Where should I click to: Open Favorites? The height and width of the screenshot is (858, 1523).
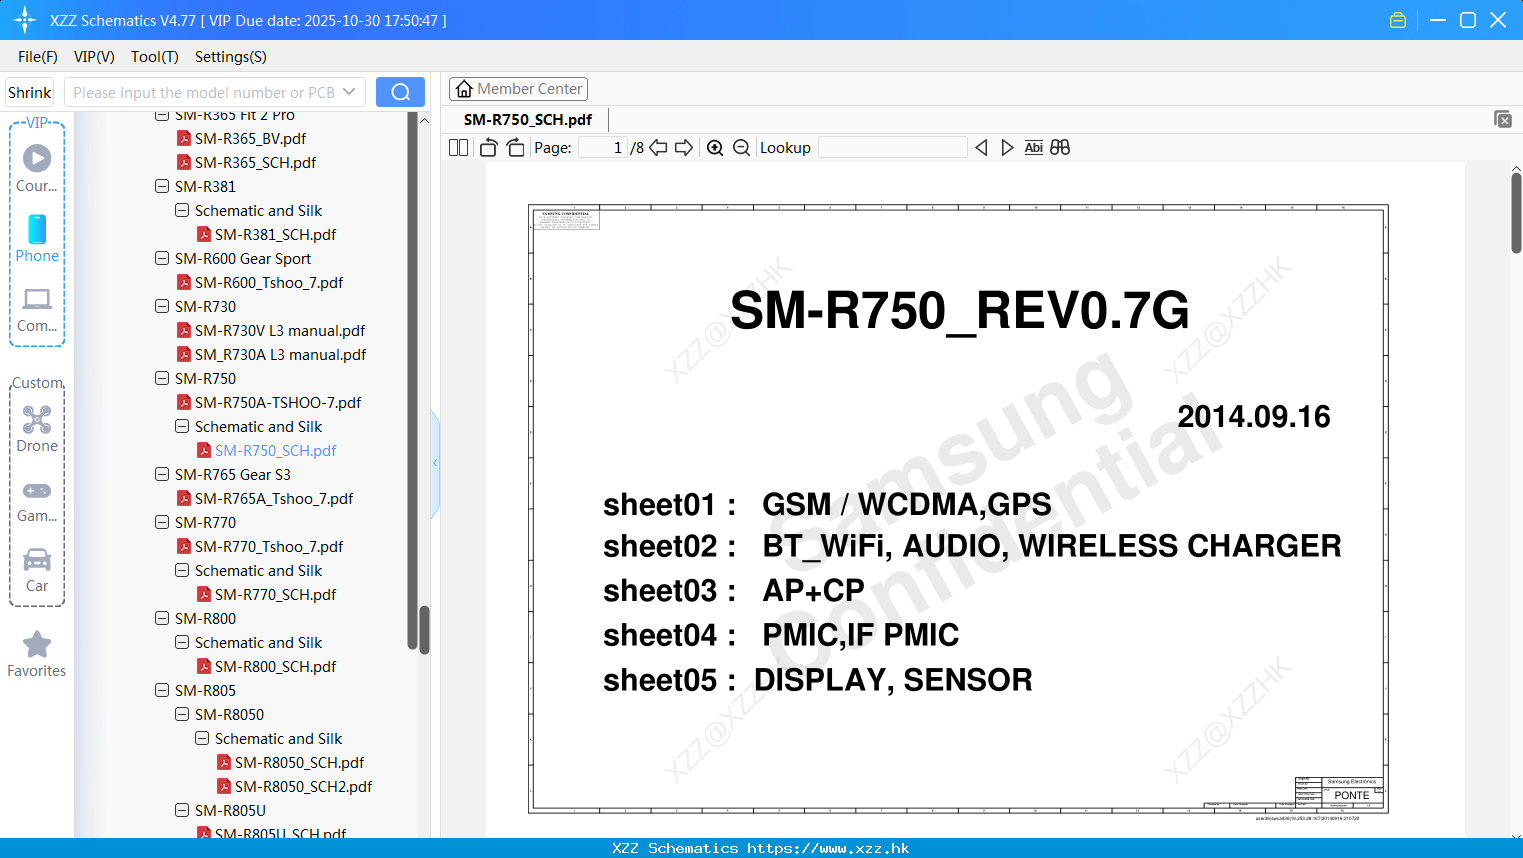tap(37, 655)
